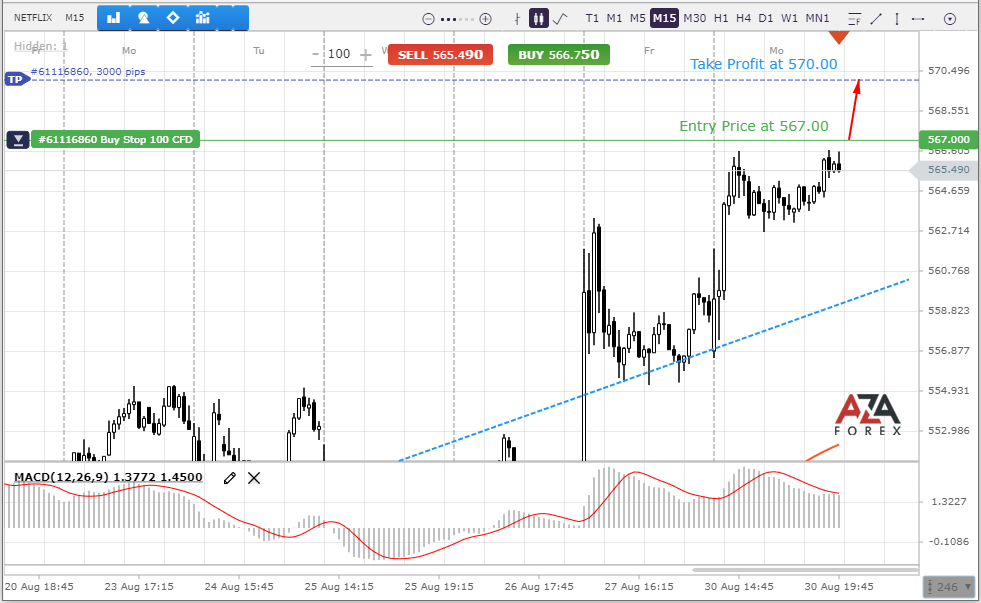Open the 246 bars dropdown
The width and height of the screenshot is (981, 603).
(948, 587)
